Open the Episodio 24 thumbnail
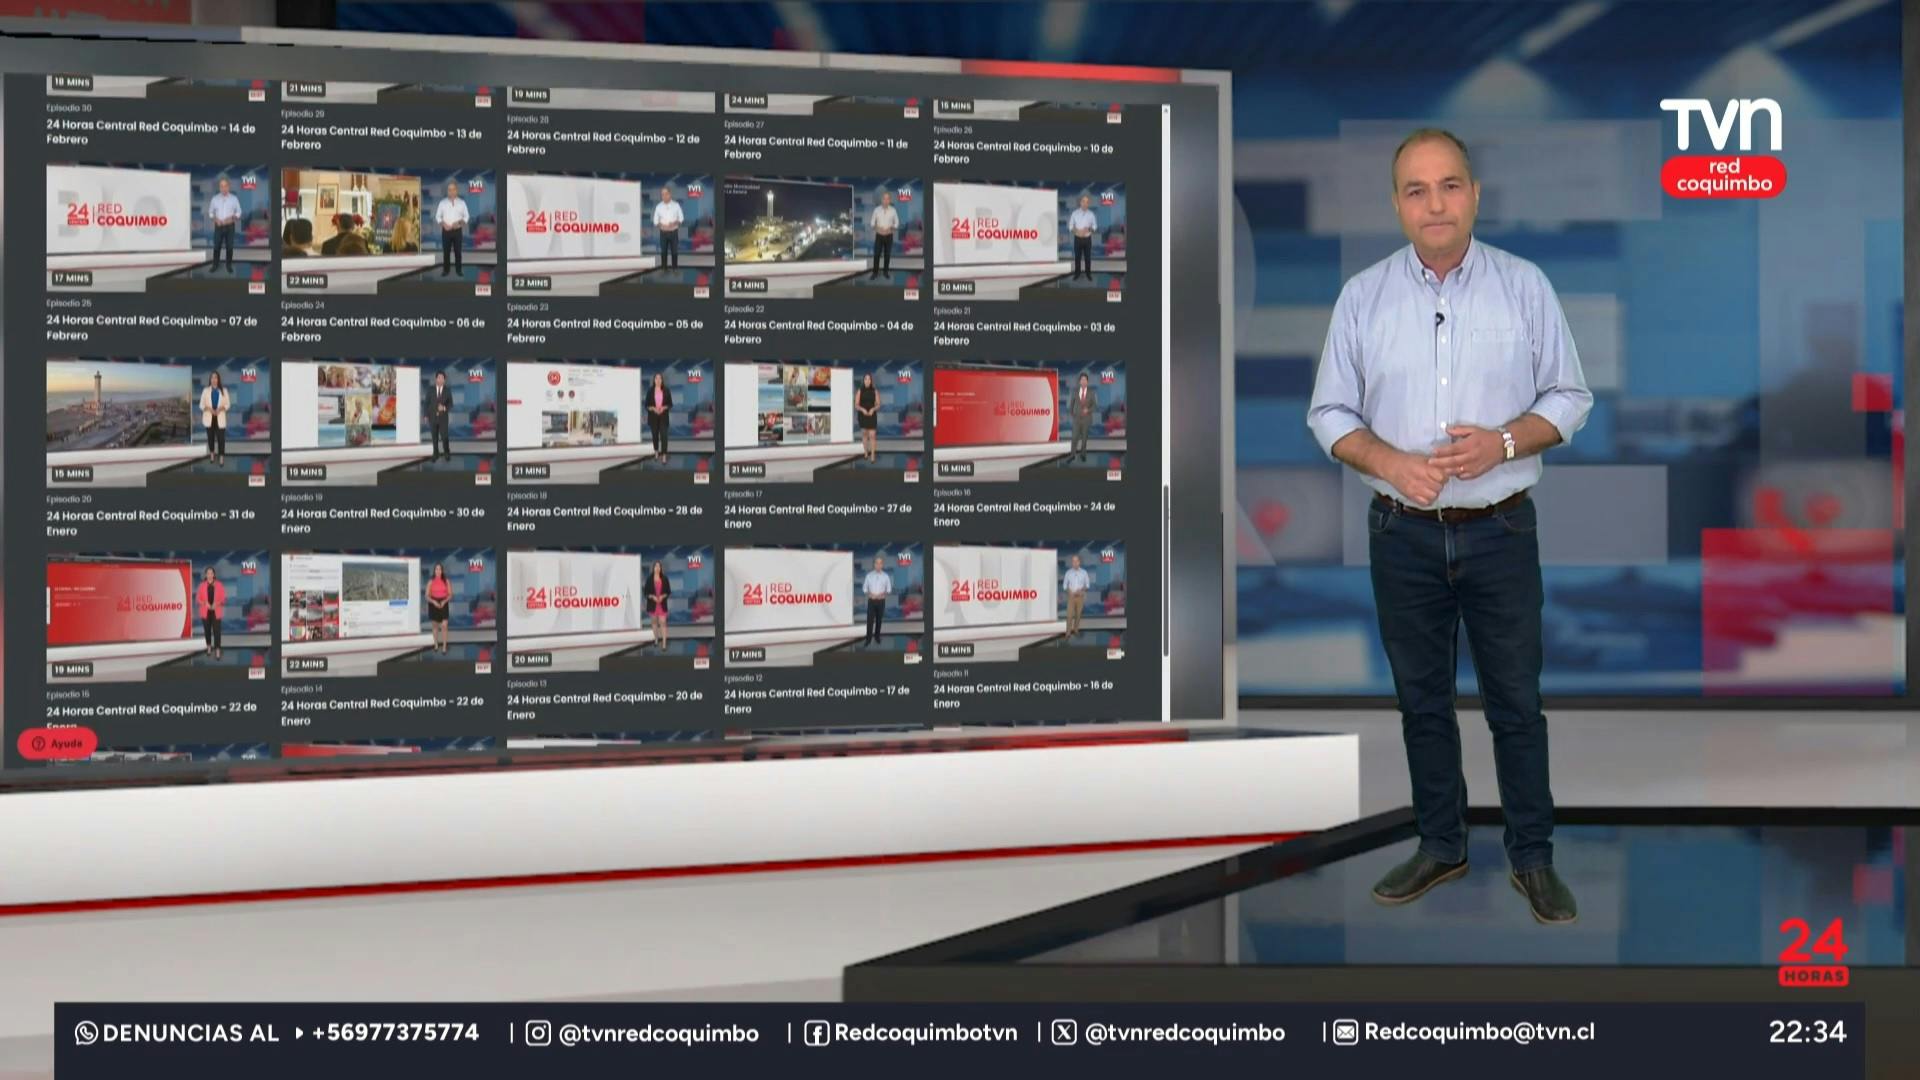This screenshot has height=1080, width=1920. click(x=388, y=231)
